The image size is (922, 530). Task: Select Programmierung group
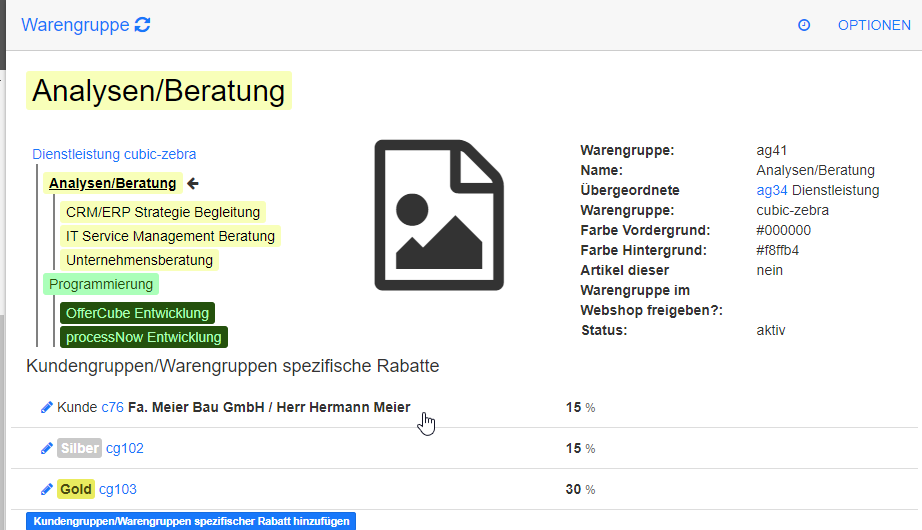pos(101,284)
